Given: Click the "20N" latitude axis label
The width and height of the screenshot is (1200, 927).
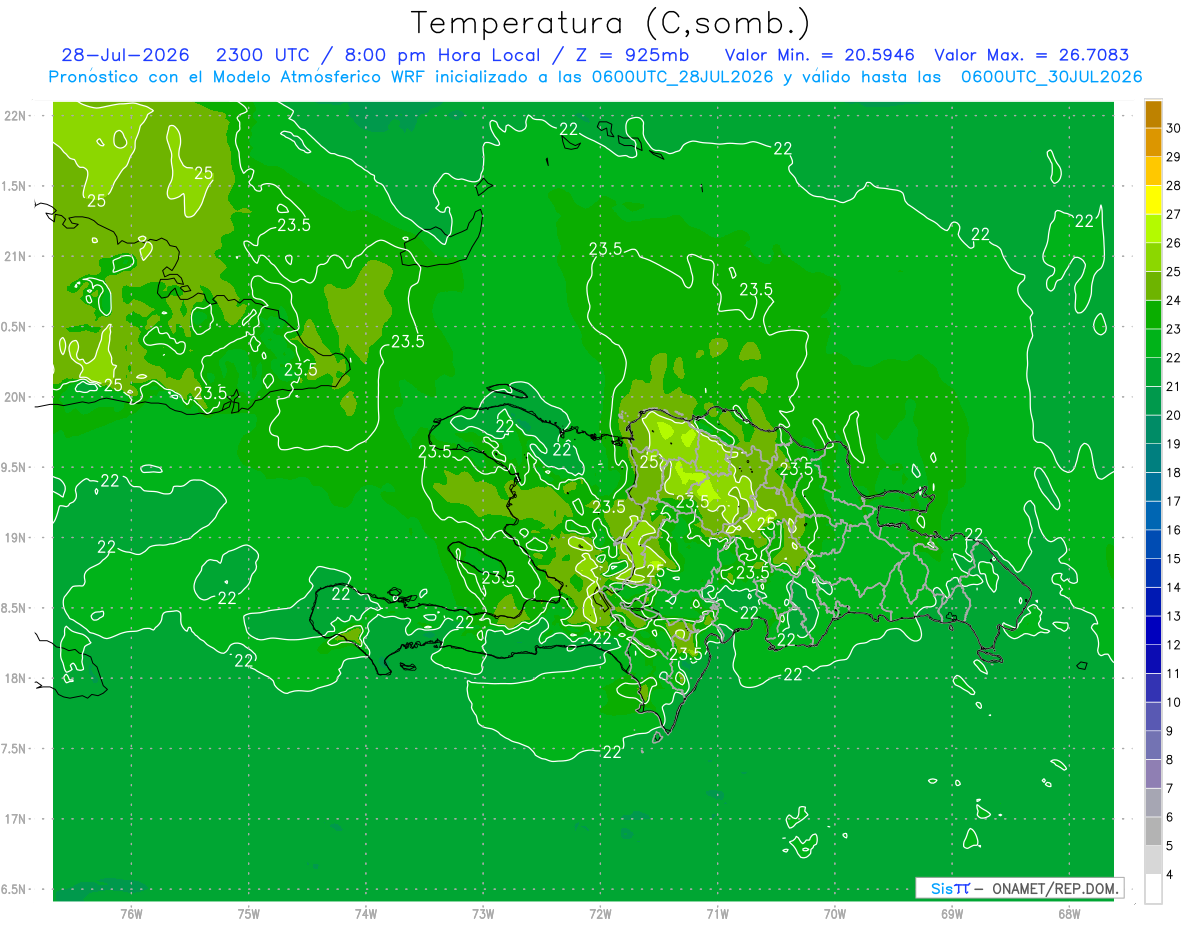Looking at the screenshot, I should click(16, 397).
